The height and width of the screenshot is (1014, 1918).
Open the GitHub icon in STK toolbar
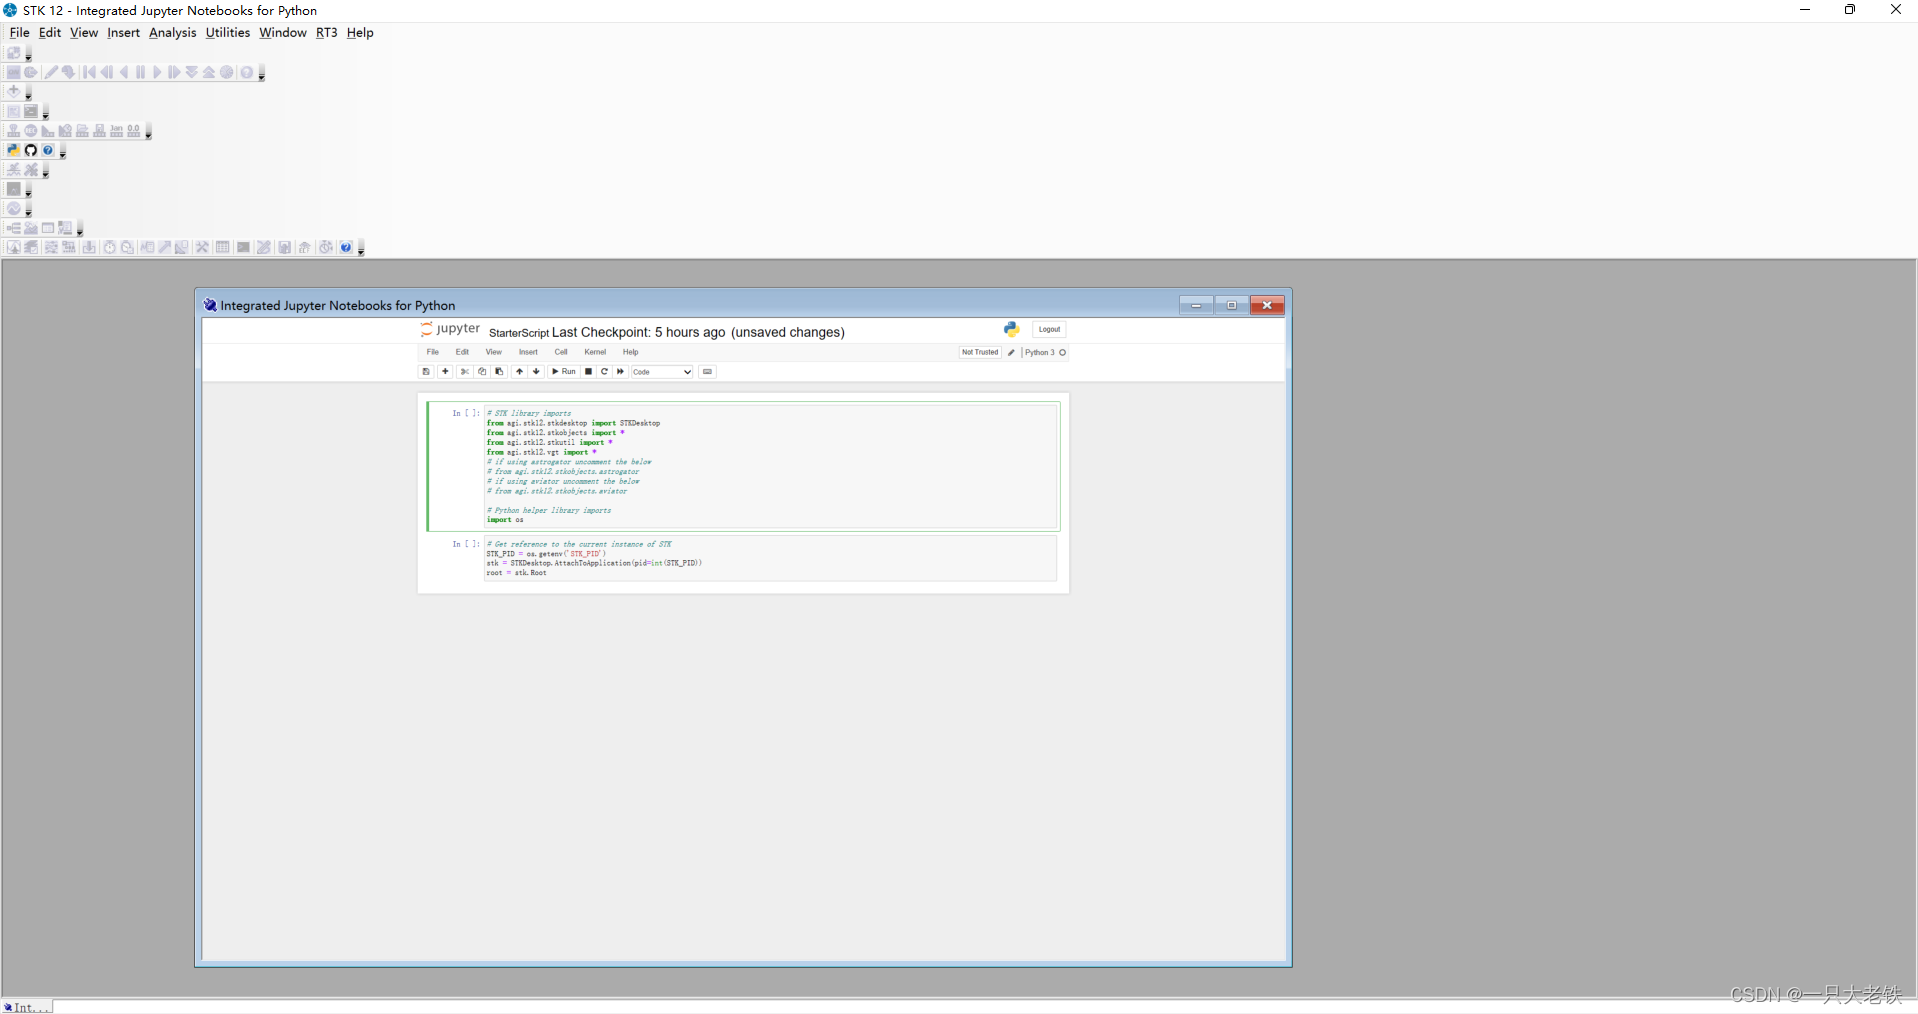31,150
